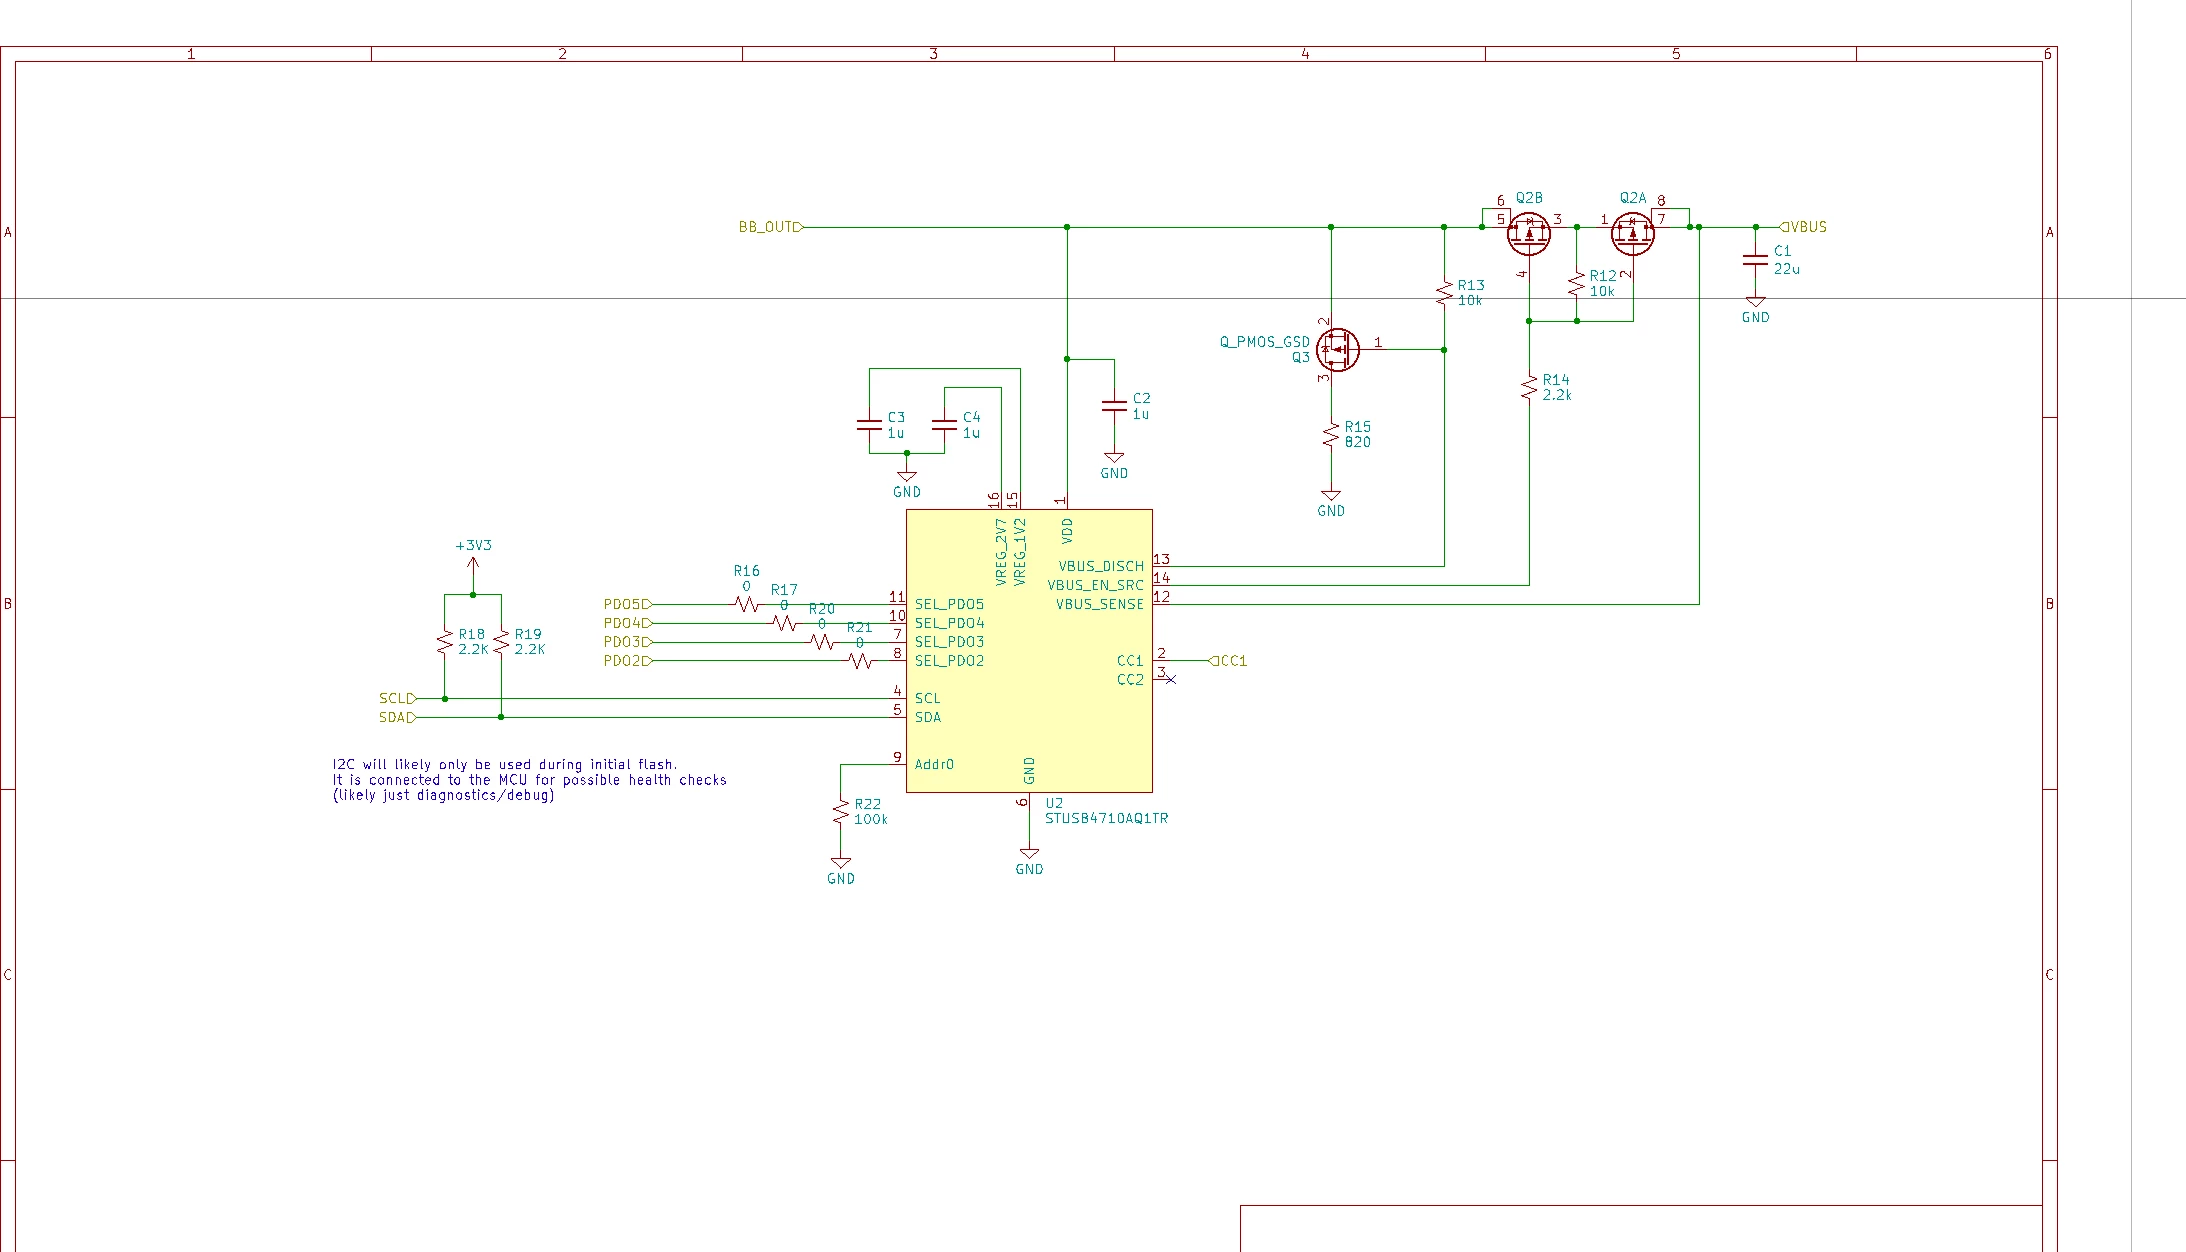The width and height of the screenshot is (2186, 1252).
Task: Click the VREG_1V2 pin name
Action: (1020, 551)
